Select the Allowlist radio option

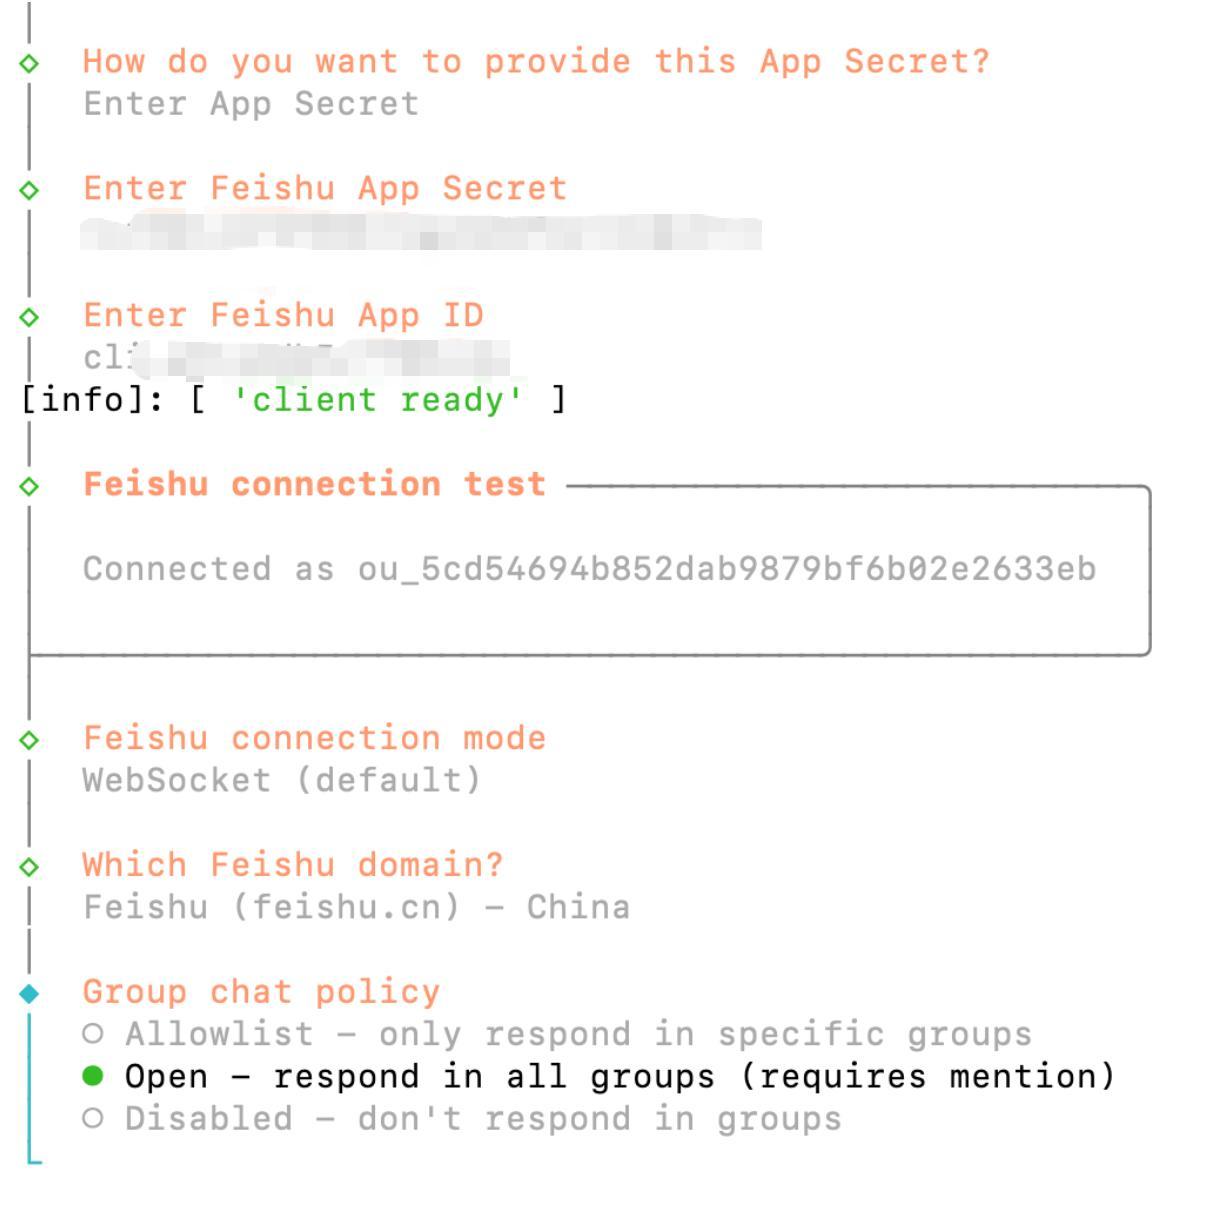coord(93,1033)
